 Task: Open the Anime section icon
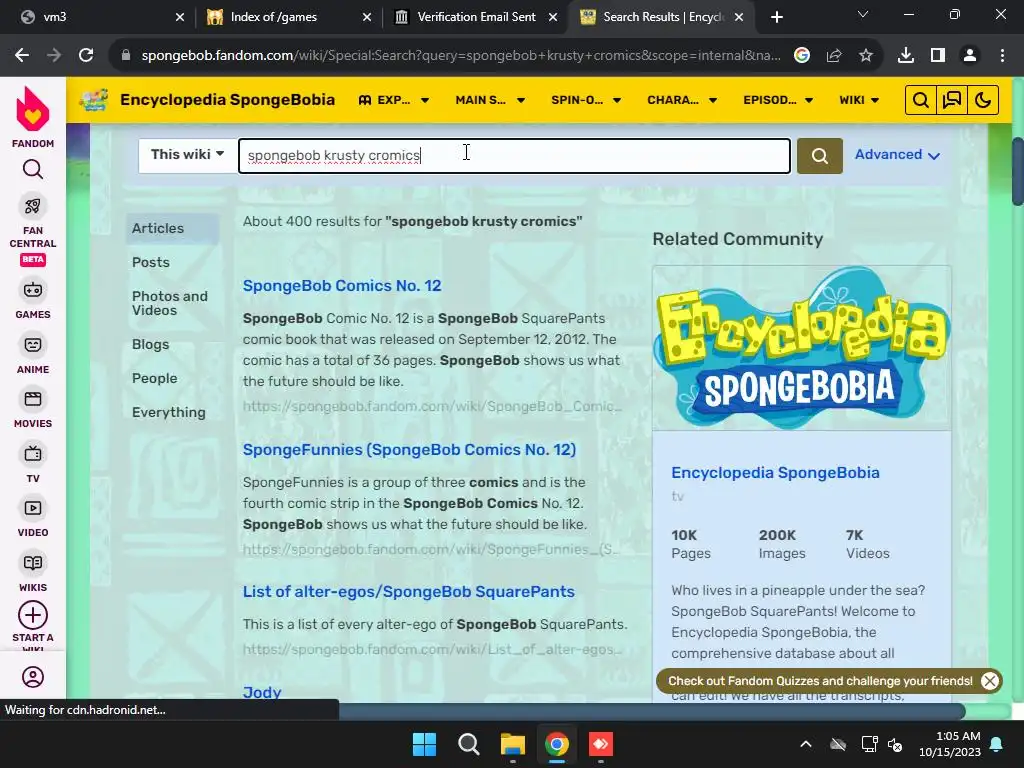(x=33, y=345)
